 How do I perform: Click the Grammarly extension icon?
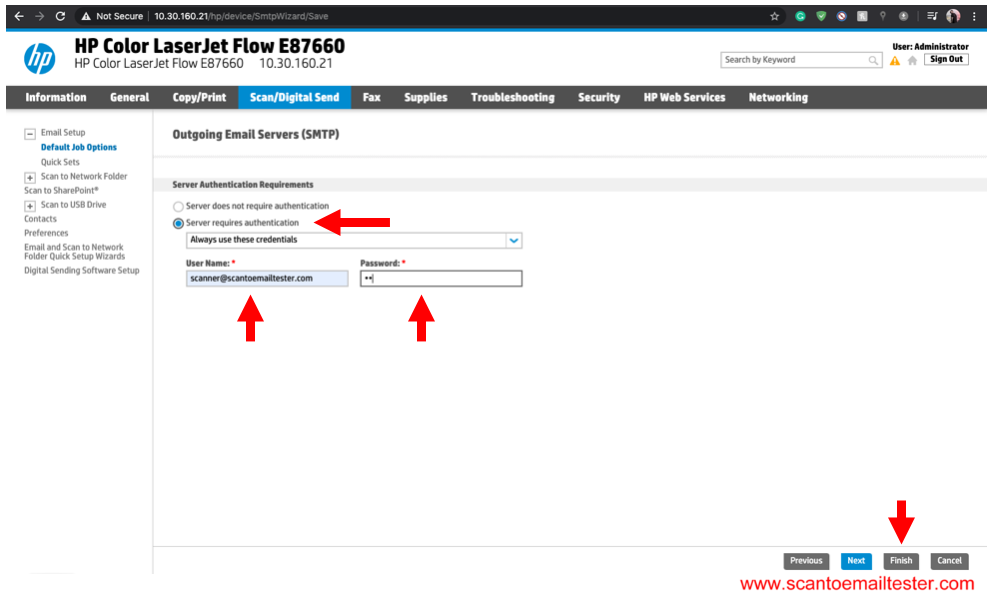[x=800, y=16]
